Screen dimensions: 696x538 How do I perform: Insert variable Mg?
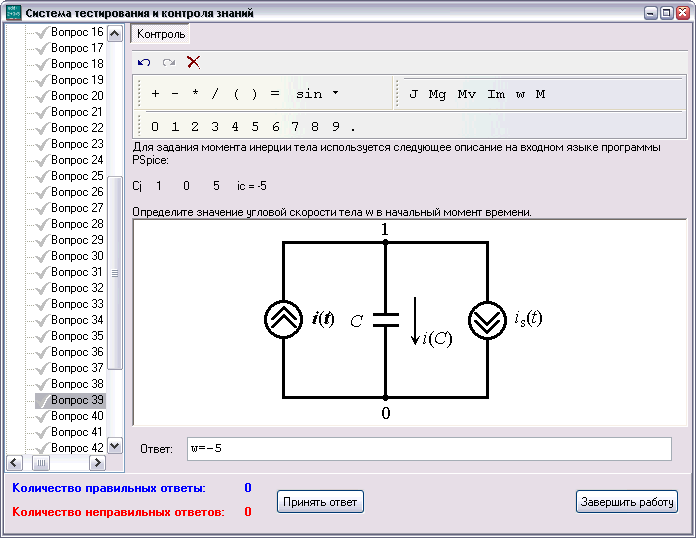tap(437, 94)
